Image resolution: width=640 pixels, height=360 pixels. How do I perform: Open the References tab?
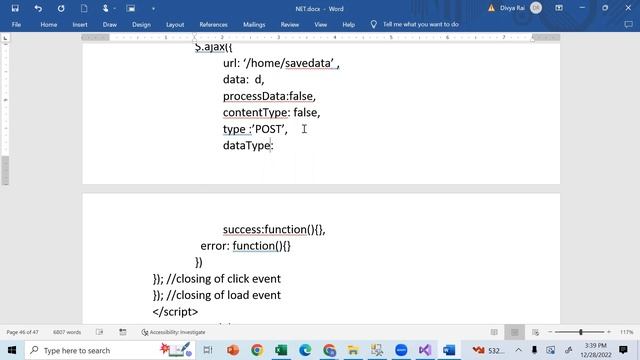(x=213, y=24)
